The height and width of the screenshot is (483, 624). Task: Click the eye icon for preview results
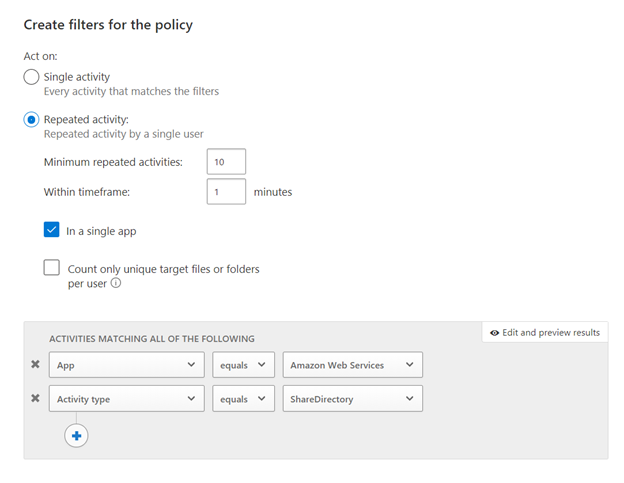(x=494, y=332)
